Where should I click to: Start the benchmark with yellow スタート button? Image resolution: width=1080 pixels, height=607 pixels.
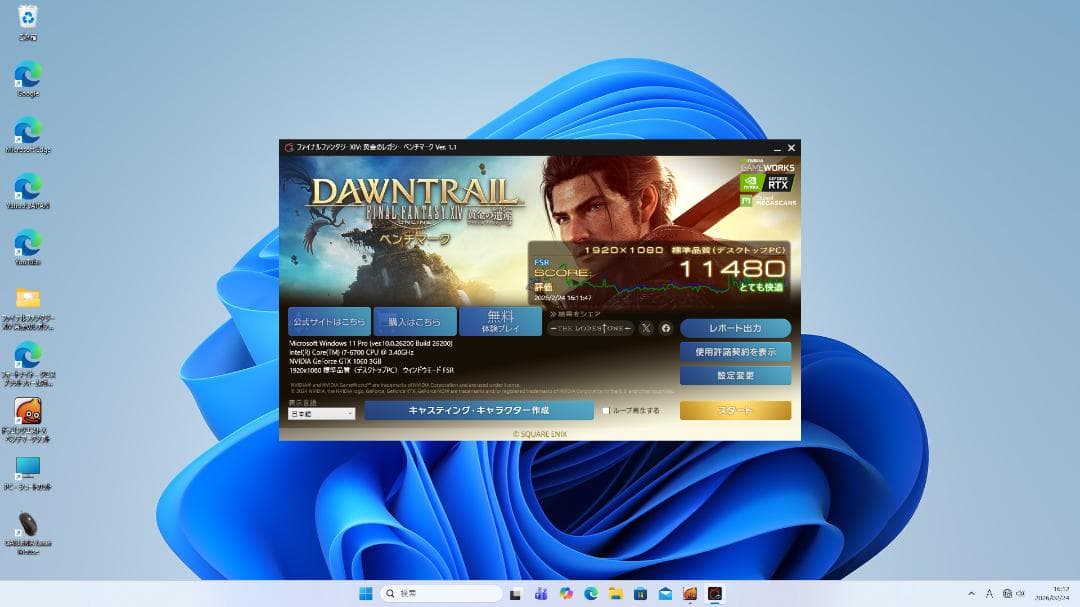[x=735, y=410]
